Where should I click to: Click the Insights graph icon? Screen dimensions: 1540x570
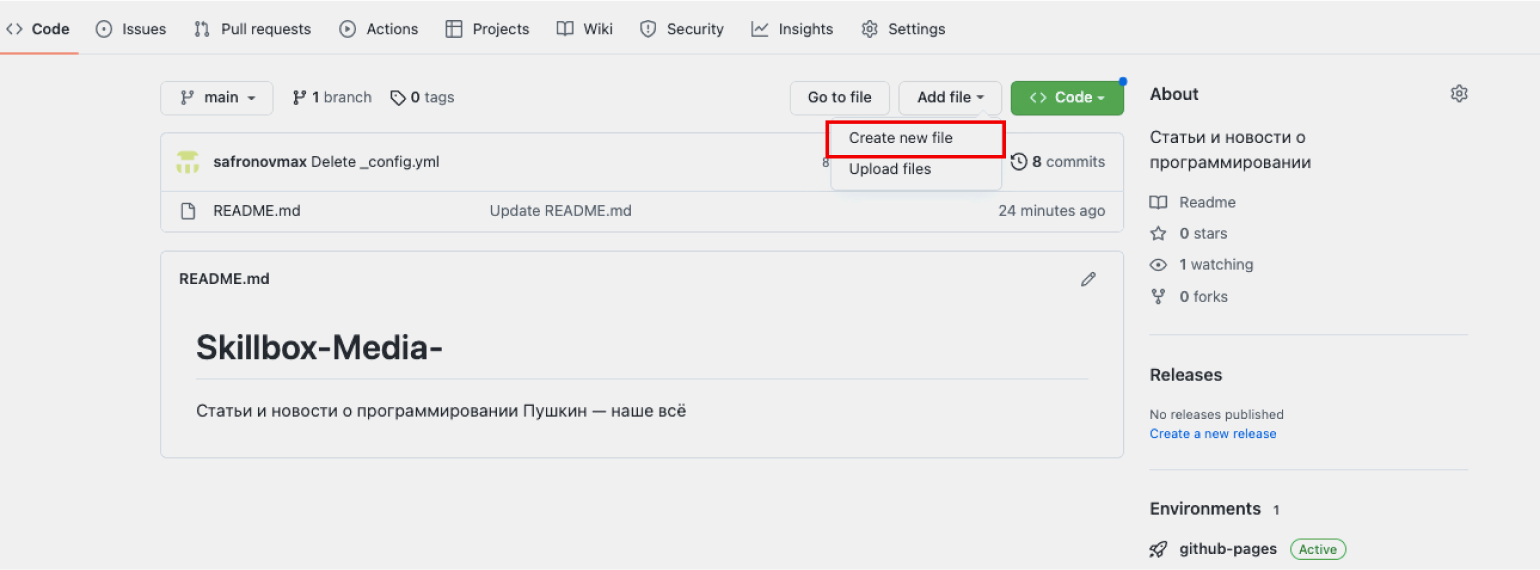(x=760, y=29)
